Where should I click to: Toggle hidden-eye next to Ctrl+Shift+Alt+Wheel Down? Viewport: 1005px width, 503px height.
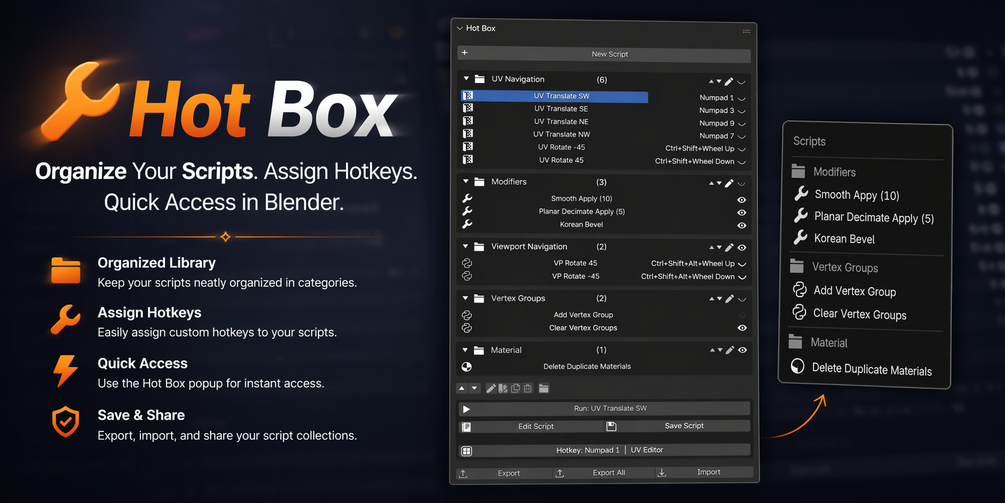[742, 277]
